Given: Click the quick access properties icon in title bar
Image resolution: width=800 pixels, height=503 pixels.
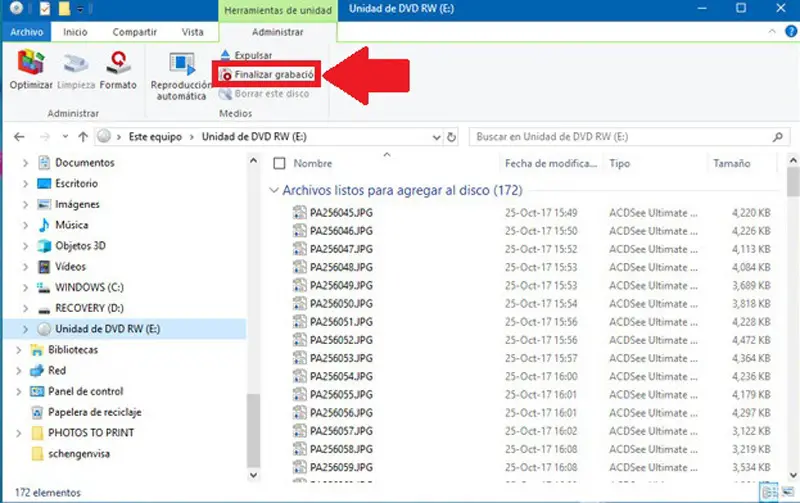Looking at the screenshot, I should tap(45, 9).
